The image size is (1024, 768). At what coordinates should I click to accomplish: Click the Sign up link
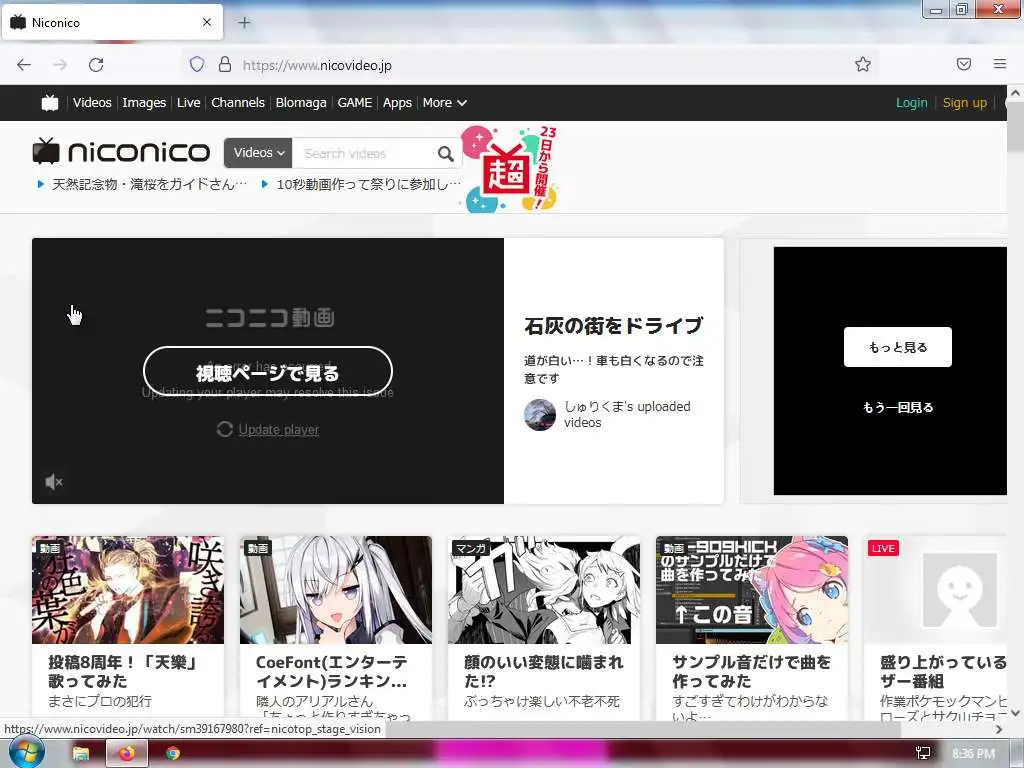965,103
